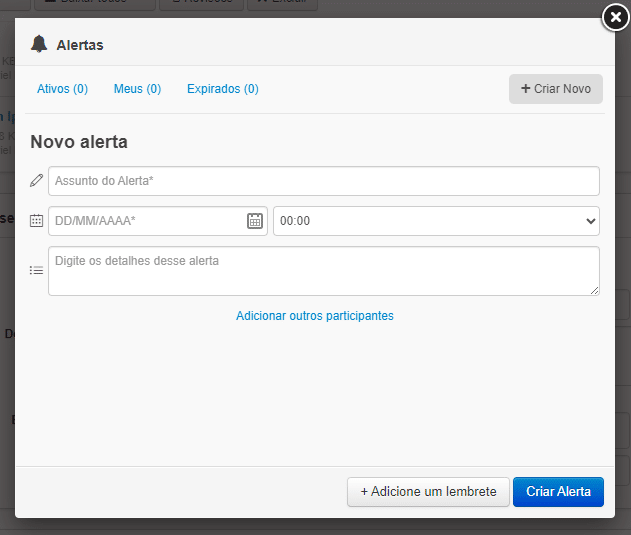Click the Alertas dialog title text
Image resolution: width=631 pixels, height=535 pixels.
[80, 45]
